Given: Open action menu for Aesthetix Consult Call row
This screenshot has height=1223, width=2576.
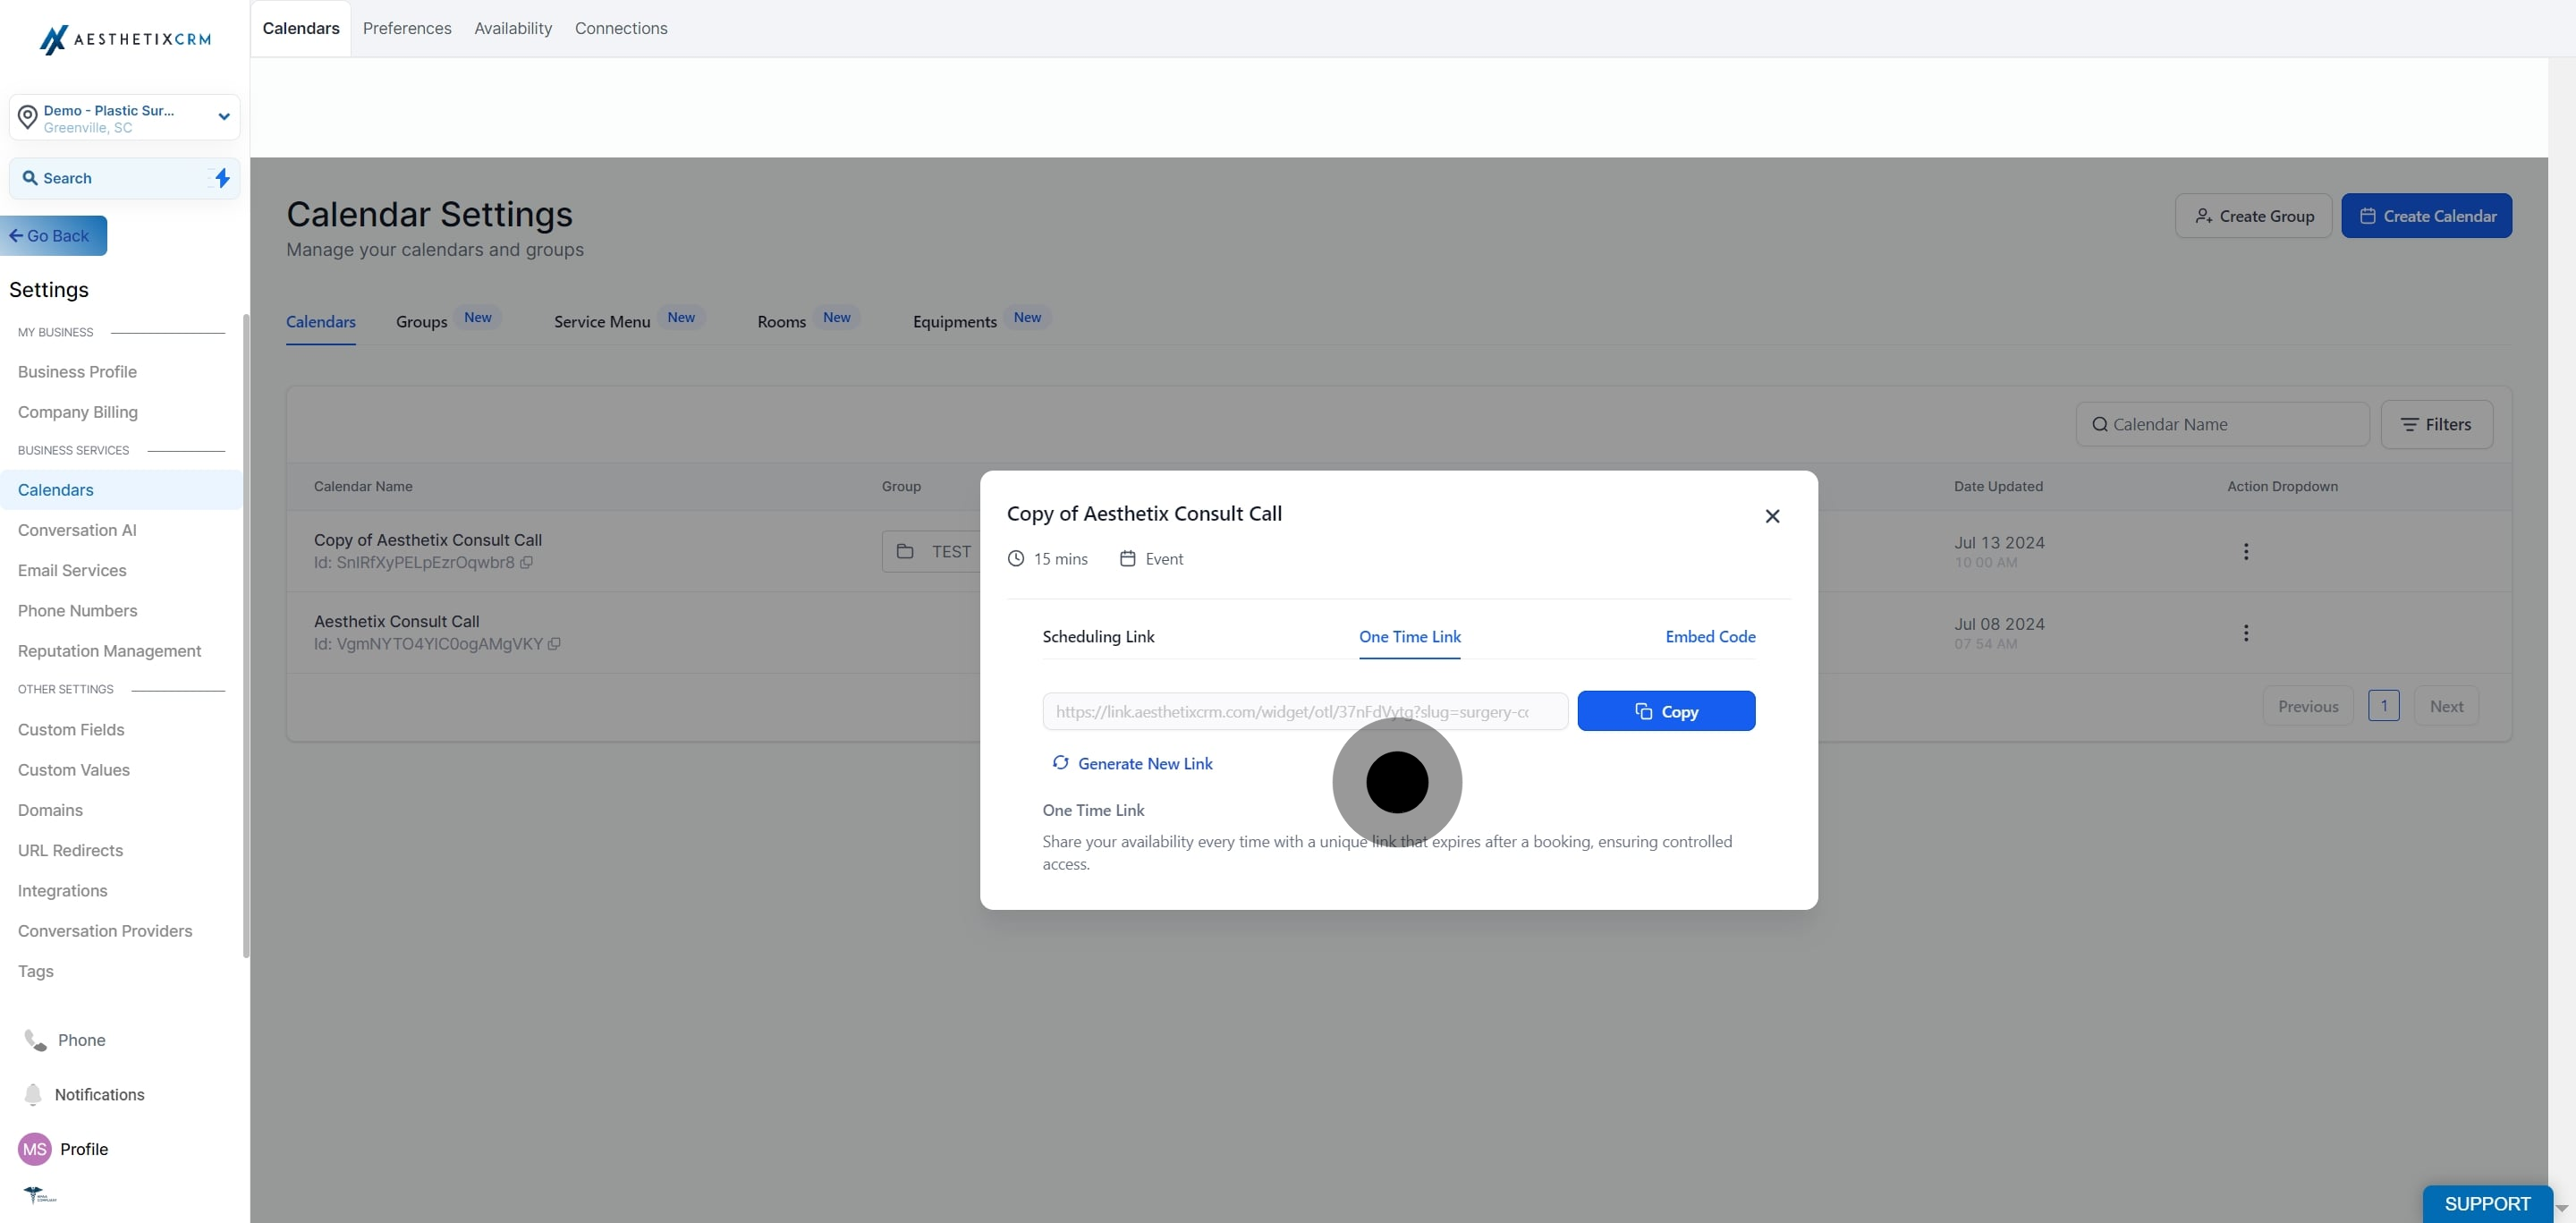Looking at the screenshot, I should point(2246,633).
